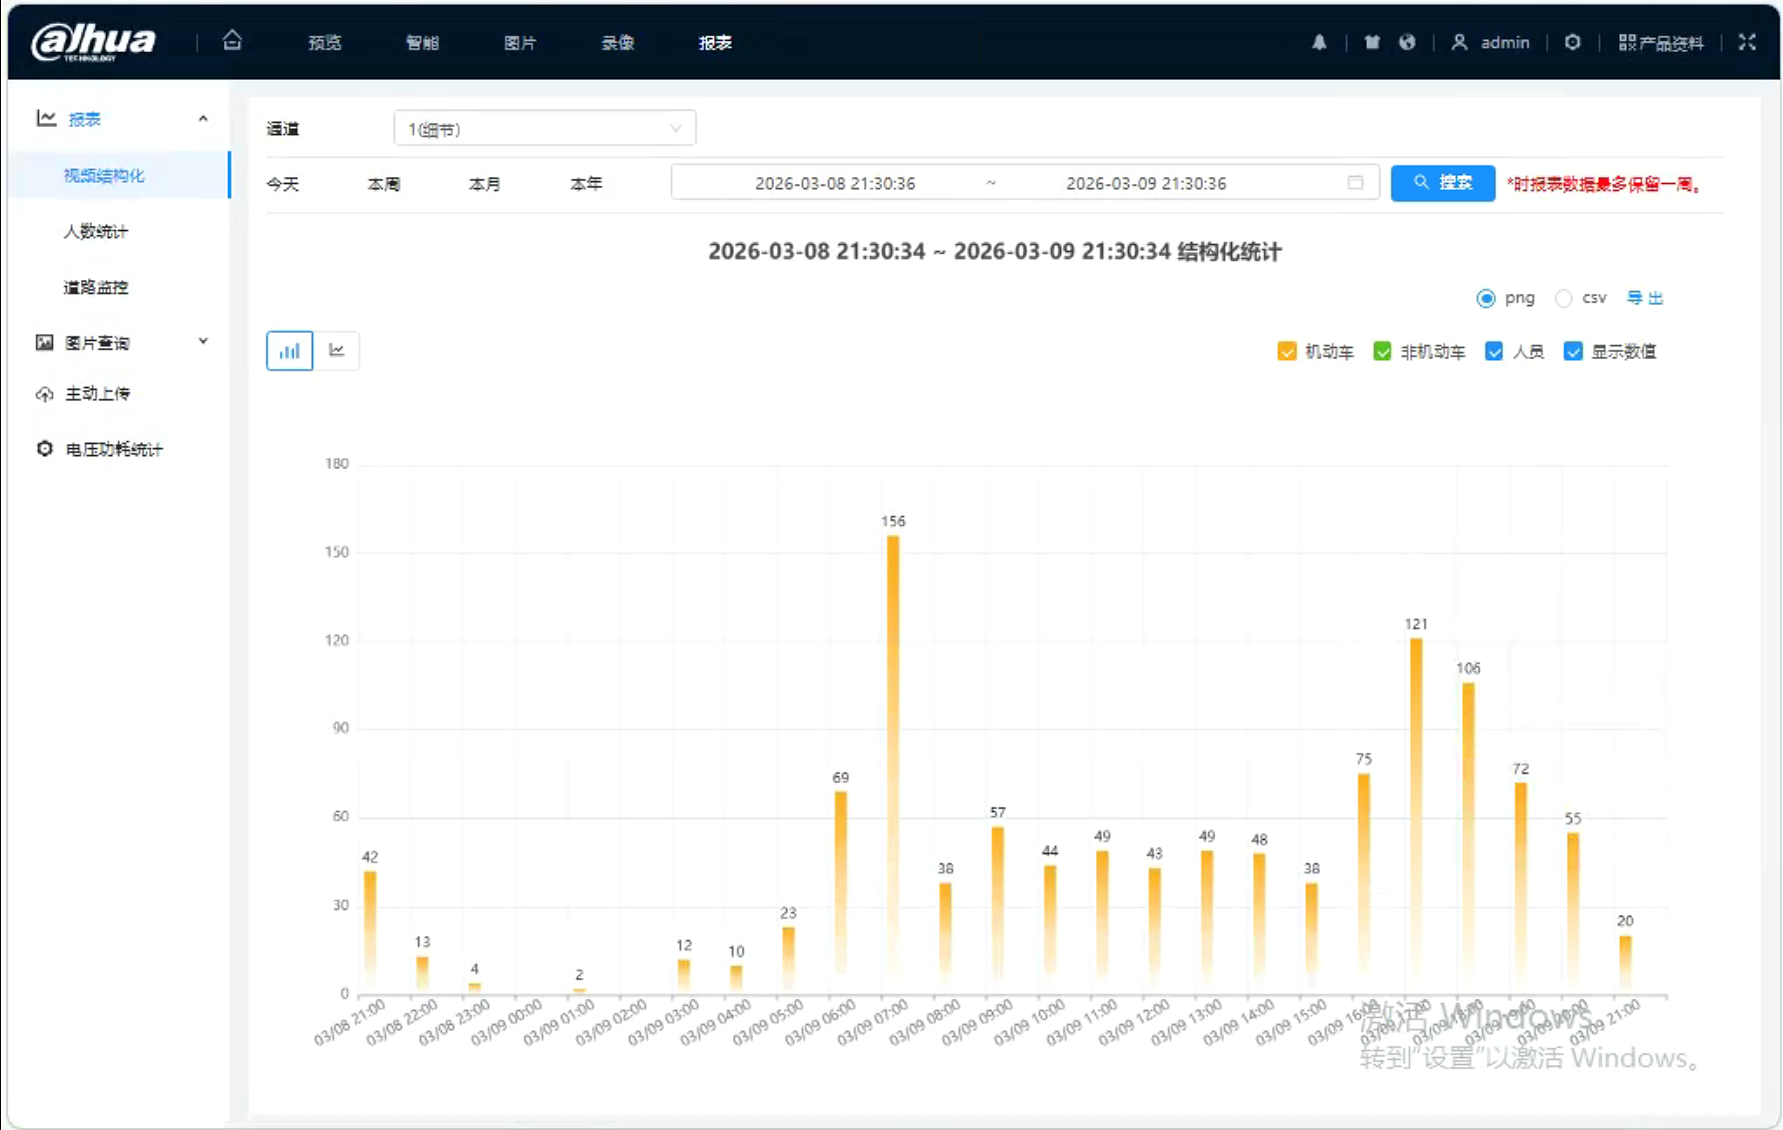Viewport: 1783px width, 1130px height.
Task: Expand the 图片查询 sidebar section
Action: click(203, 342)
